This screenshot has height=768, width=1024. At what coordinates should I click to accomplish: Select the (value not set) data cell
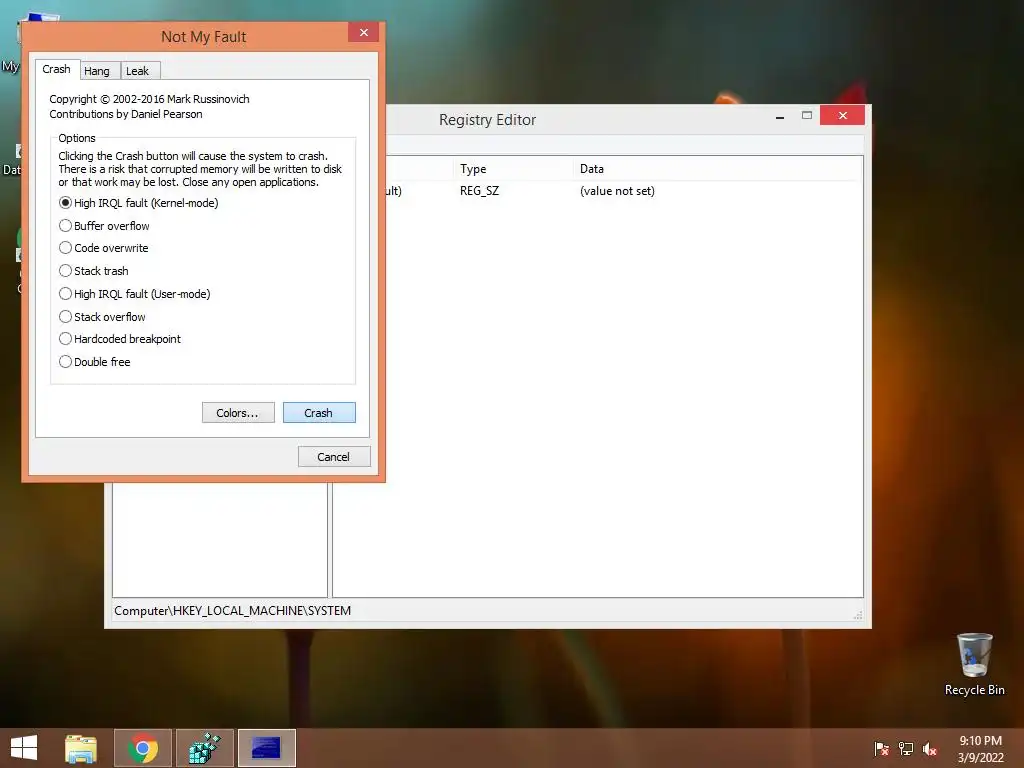pos(617,191)
